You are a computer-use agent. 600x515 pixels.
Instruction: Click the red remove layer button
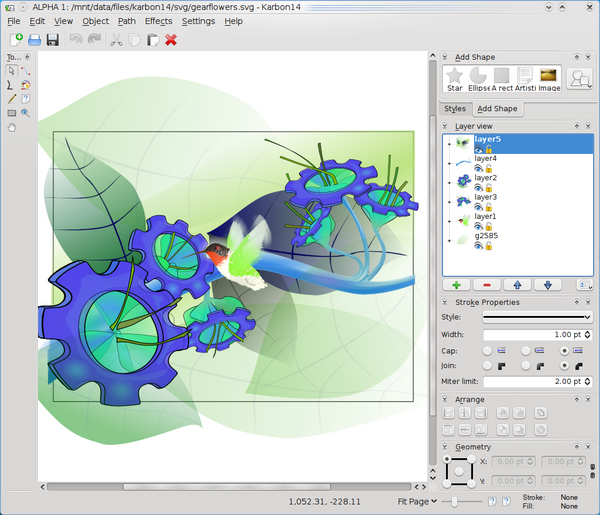487,285
